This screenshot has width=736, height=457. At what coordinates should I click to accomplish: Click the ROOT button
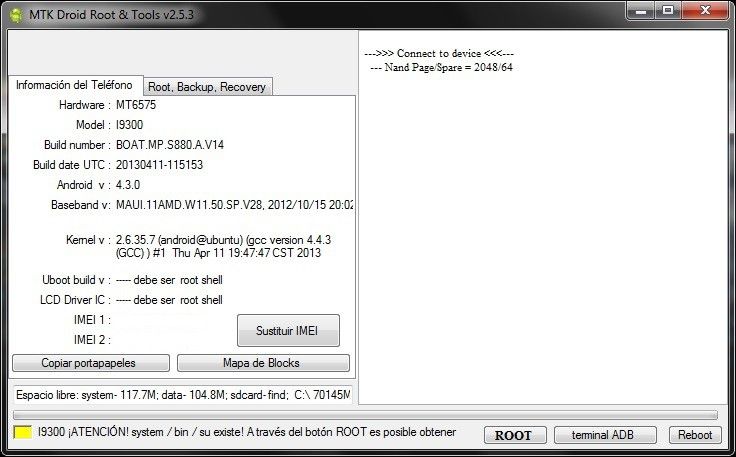tap(515, 435)
